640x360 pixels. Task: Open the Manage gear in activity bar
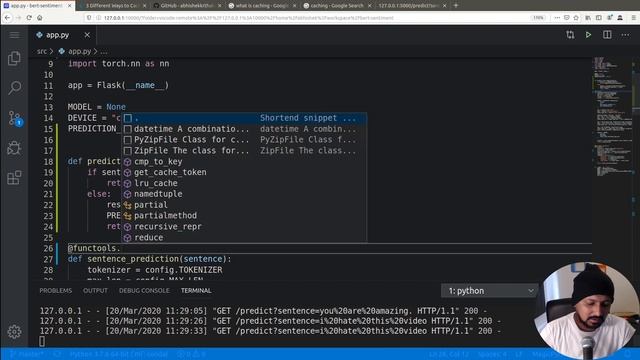(x=14, y=331)
